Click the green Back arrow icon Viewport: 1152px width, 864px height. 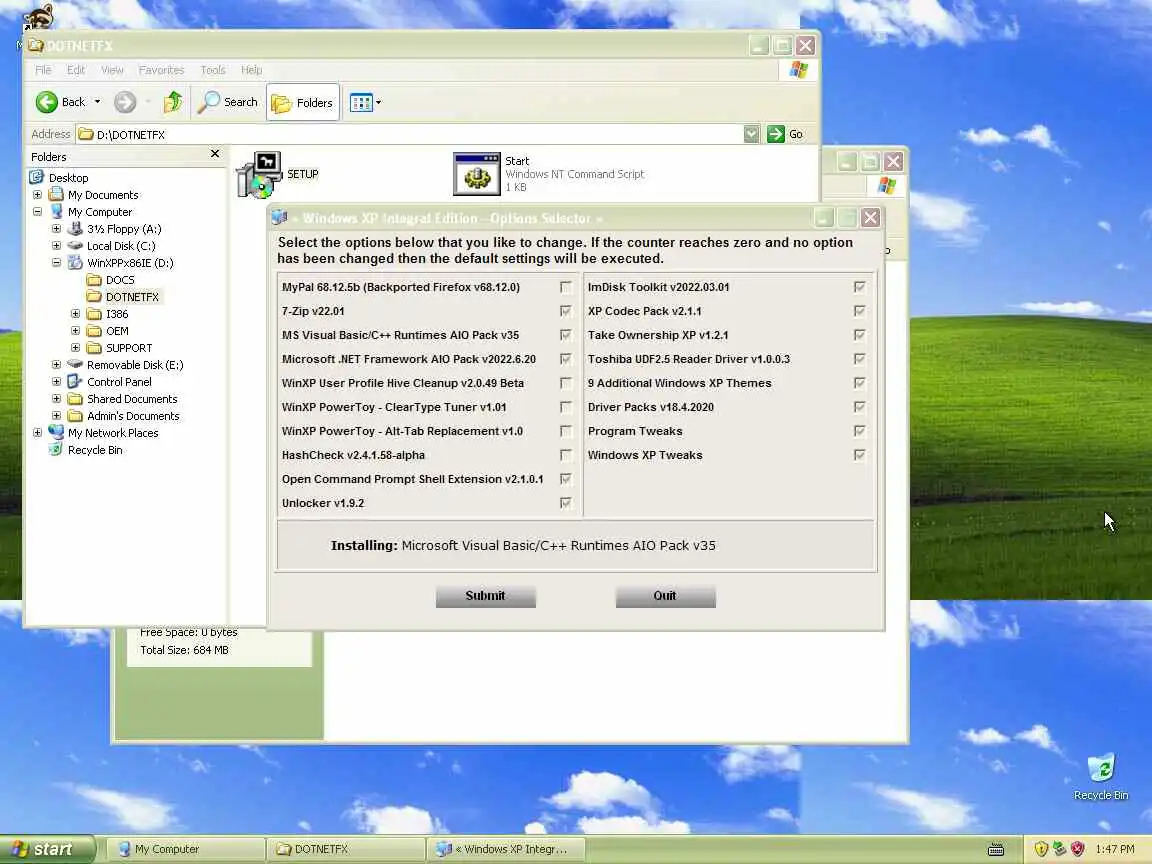[x=46, y=102]
